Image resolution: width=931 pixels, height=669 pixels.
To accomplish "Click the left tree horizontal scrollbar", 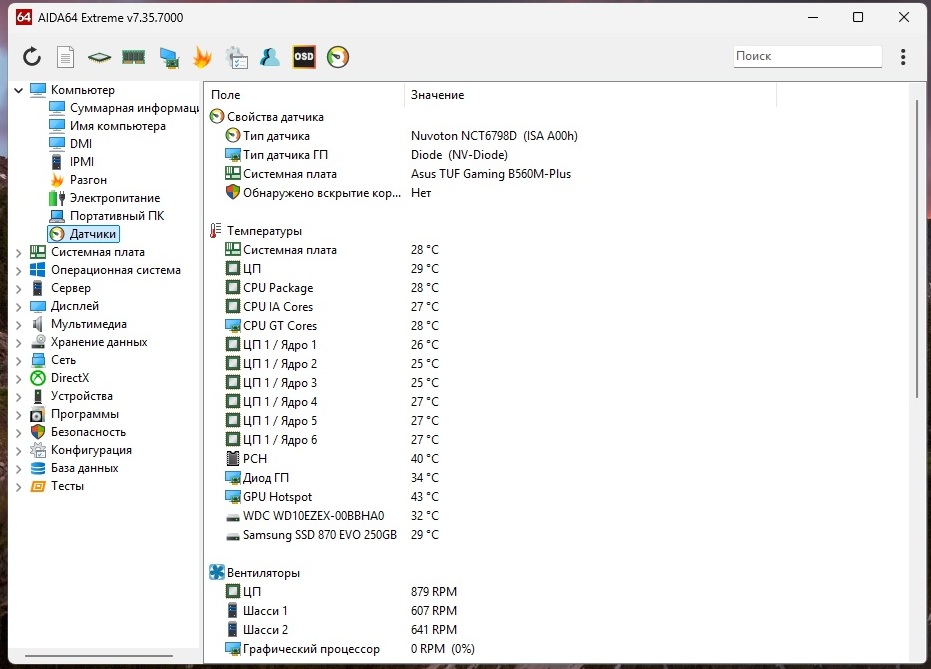I will point(99,656).
